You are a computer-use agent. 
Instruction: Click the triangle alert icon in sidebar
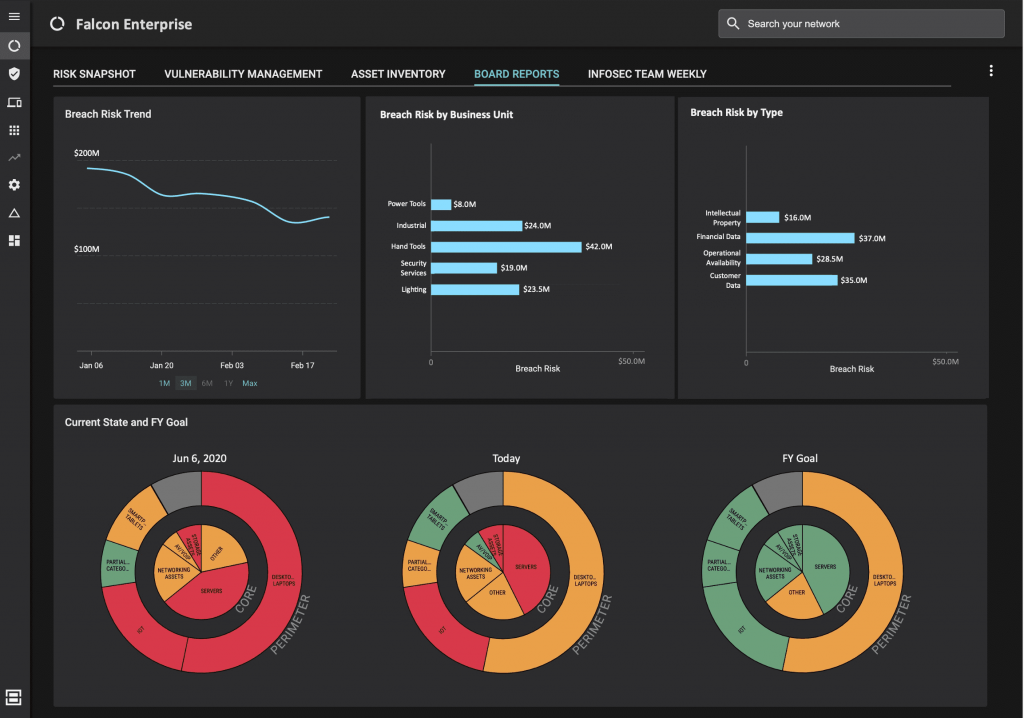pos(14,213)
